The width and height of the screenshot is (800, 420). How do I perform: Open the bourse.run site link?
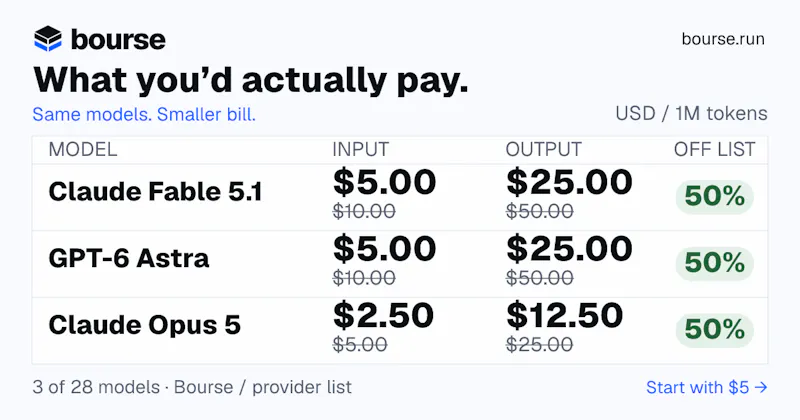click(723, 39)
